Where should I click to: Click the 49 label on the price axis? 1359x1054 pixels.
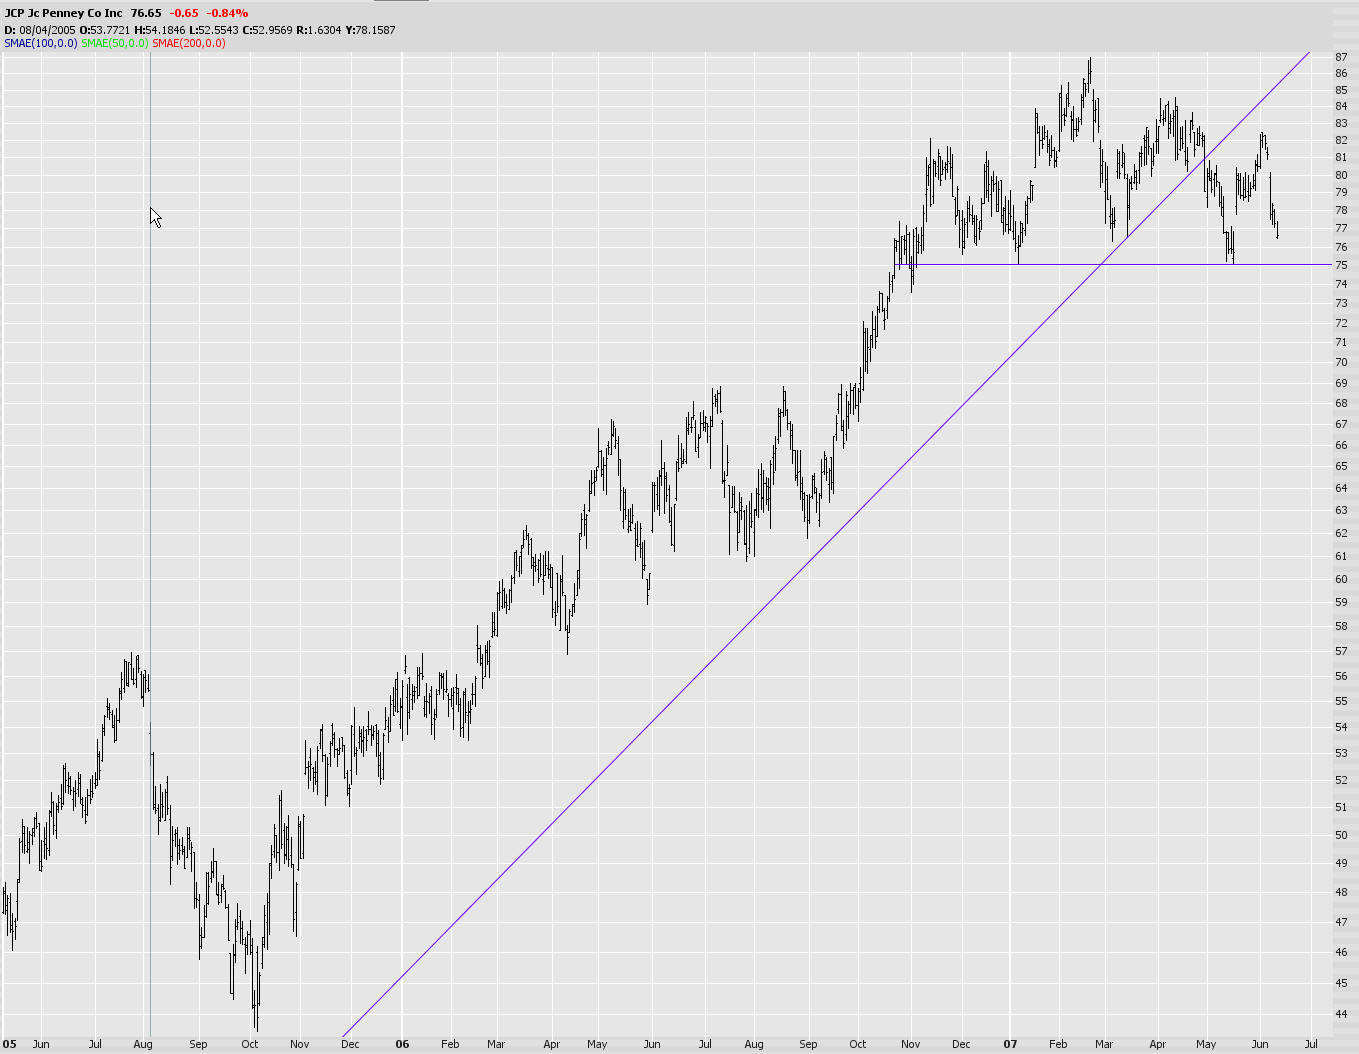click(x=1341, y=863)
